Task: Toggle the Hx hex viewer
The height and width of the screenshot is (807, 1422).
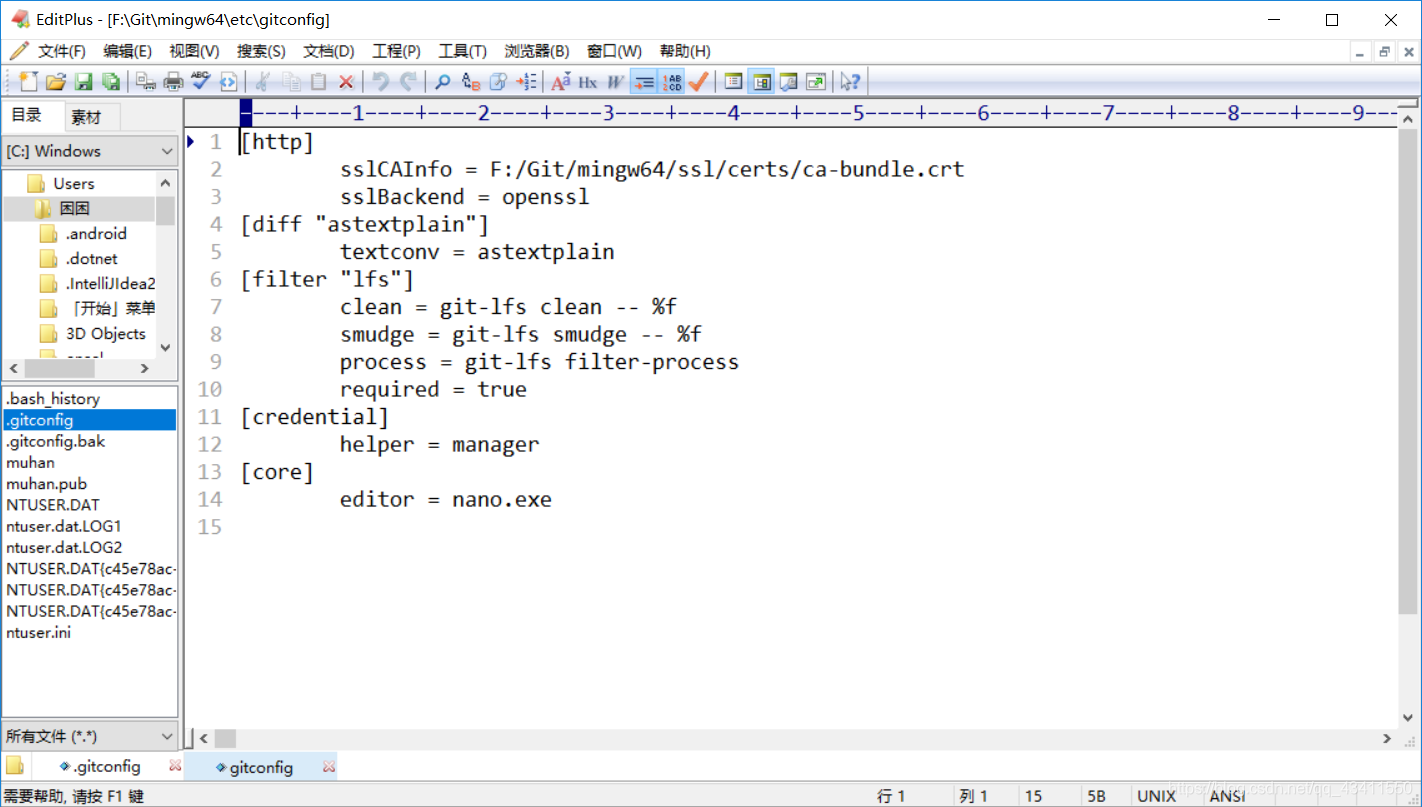Action: pos(587,82)
